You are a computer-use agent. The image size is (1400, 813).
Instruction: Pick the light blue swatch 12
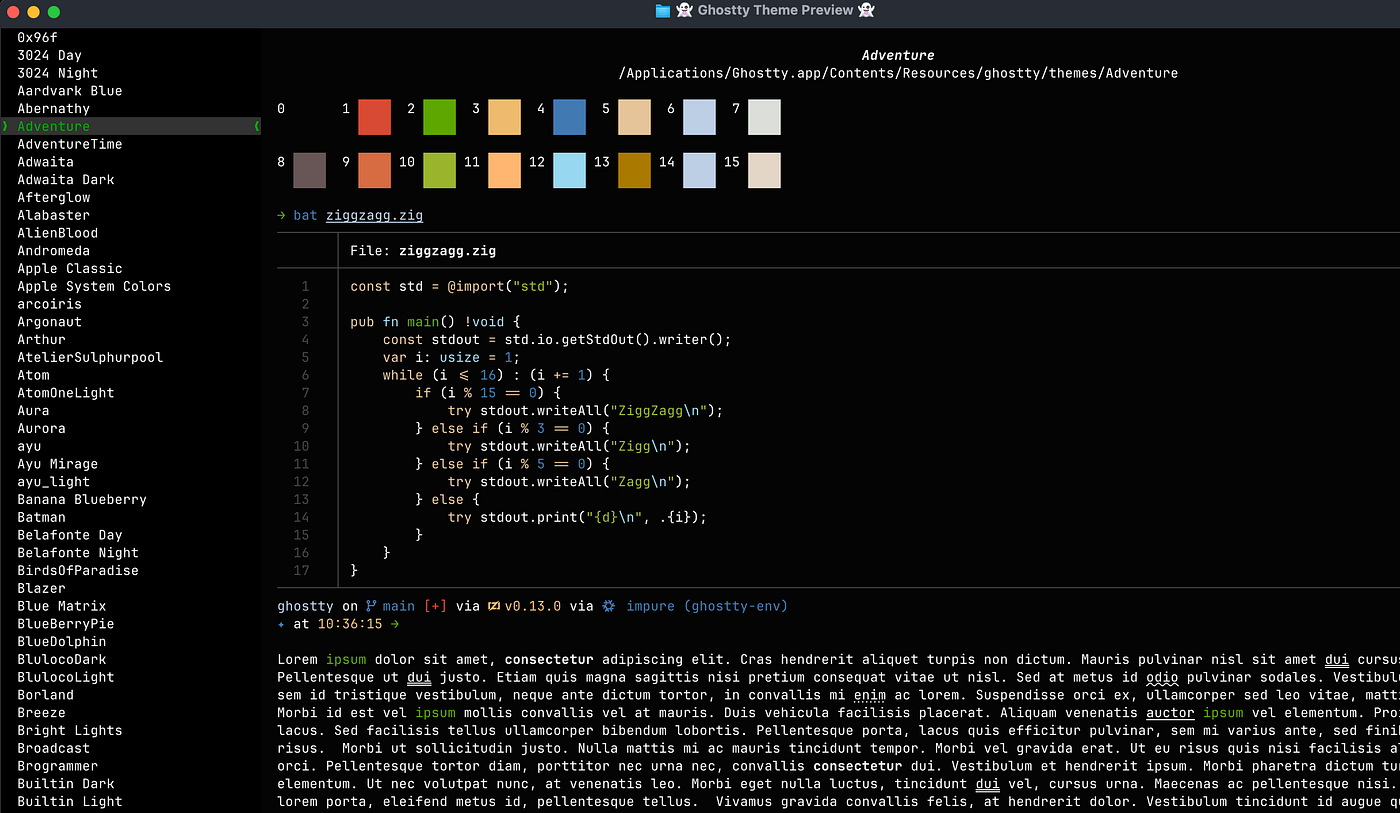tap(569, 170)
